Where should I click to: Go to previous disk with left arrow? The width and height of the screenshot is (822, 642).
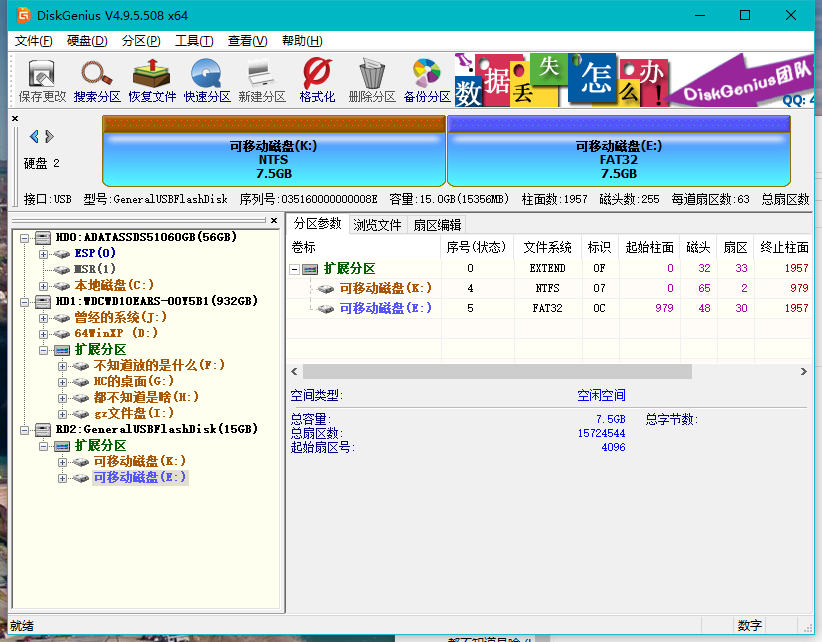click(x=34, y=136)
